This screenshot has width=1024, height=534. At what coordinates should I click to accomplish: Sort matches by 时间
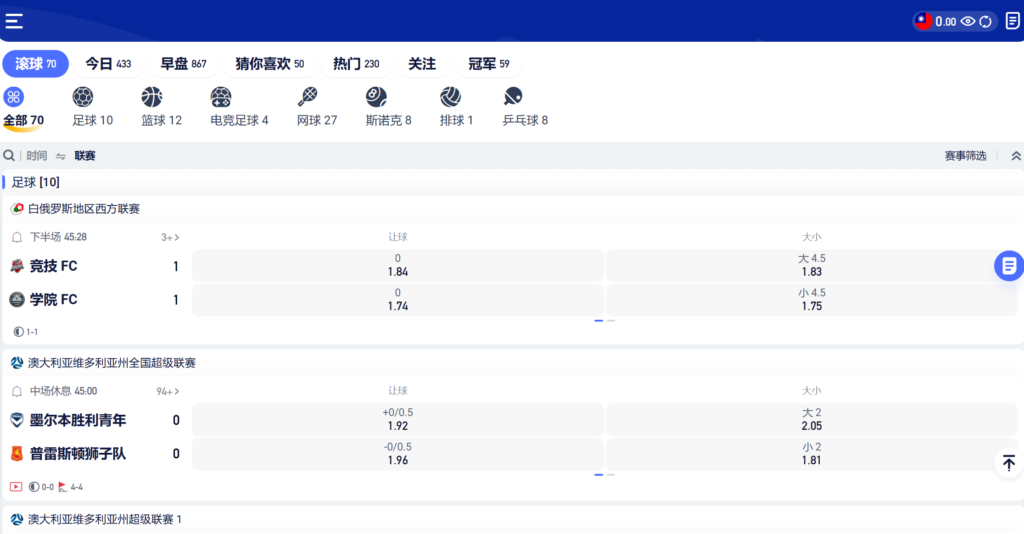37,155
